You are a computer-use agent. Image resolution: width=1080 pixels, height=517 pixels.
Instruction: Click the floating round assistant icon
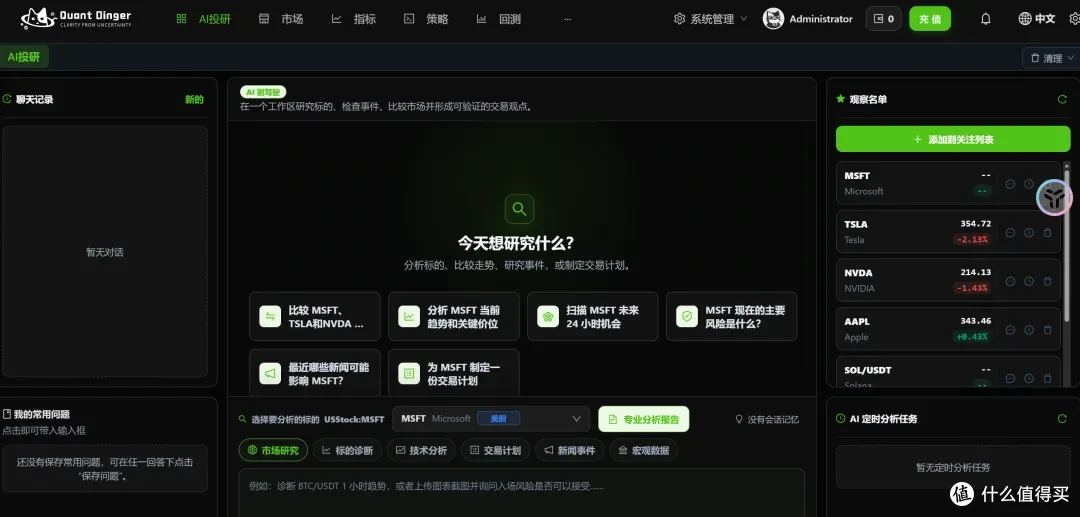tap(1055, 198)
